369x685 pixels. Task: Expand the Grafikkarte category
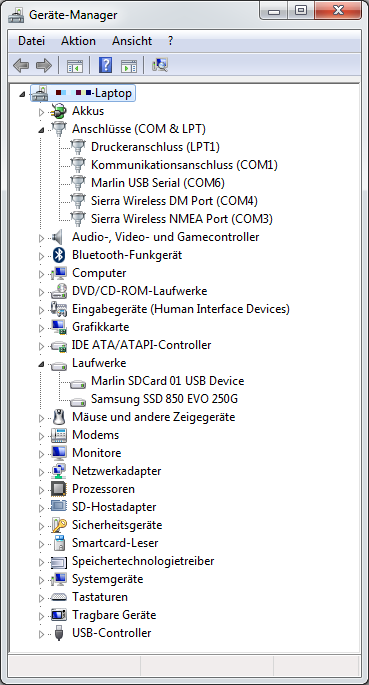pyautogui.click(x=41, y=328)
